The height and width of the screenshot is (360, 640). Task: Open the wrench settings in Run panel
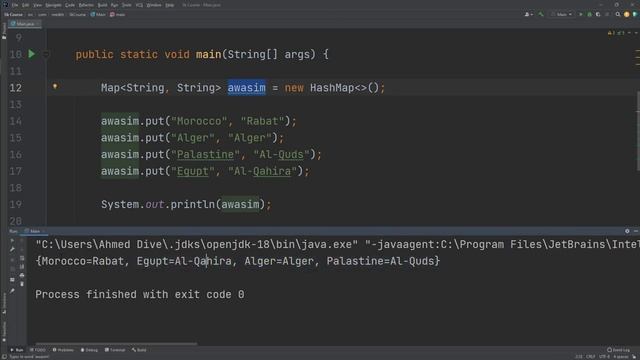click(x=12, y=249)
